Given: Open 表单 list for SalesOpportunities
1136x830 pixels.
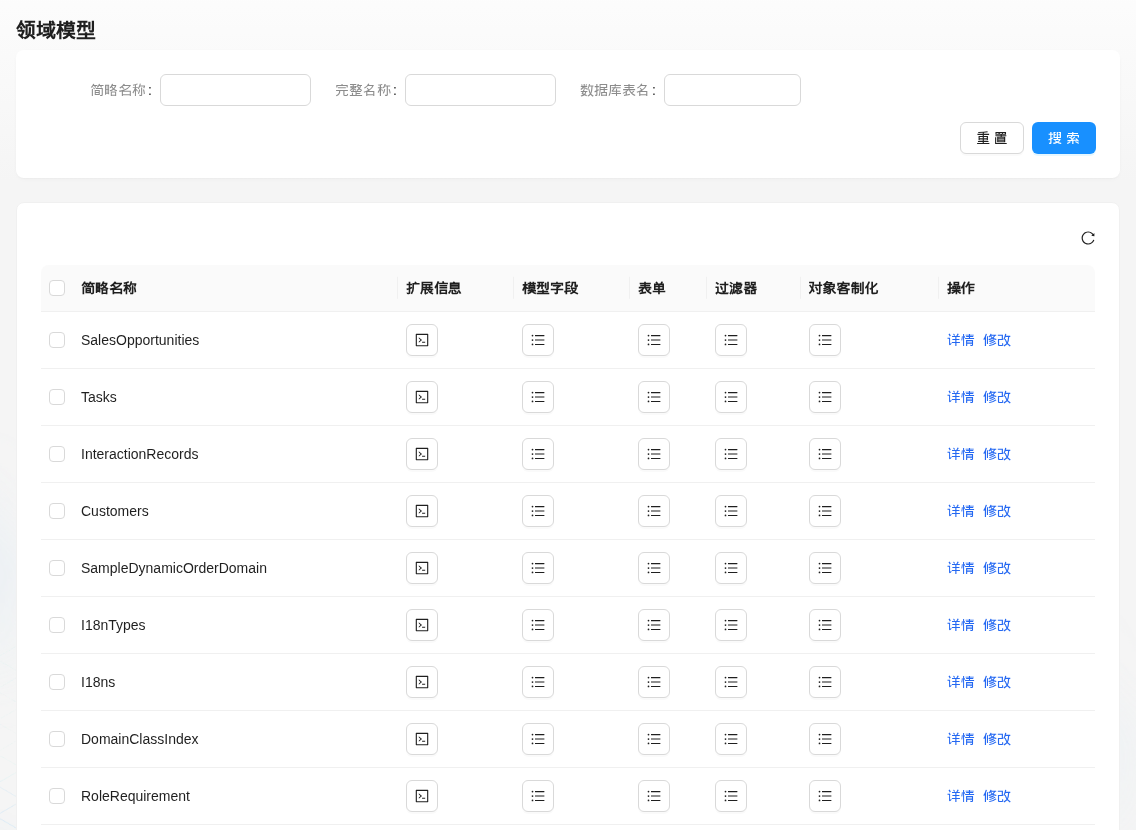Looking at the screenshot, I should click(x=653, y=340).
